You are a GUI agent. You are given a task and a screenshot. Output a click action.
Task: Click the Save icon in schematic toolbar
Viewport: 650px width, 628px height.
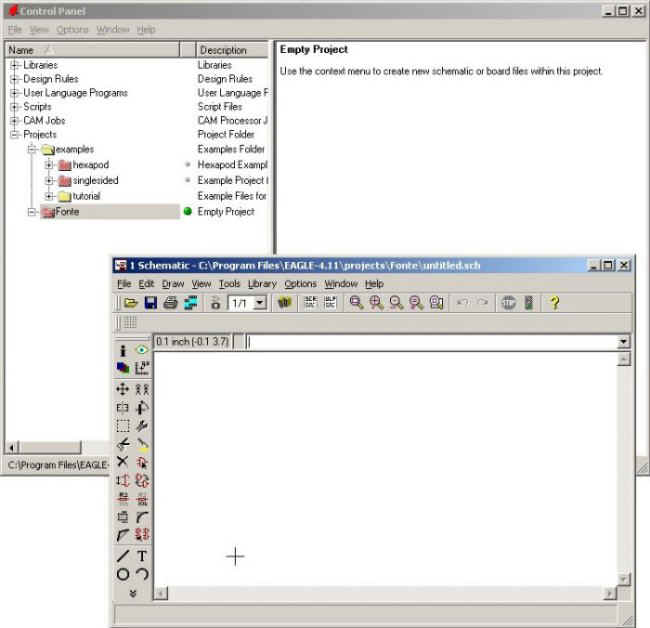(151, 303)
